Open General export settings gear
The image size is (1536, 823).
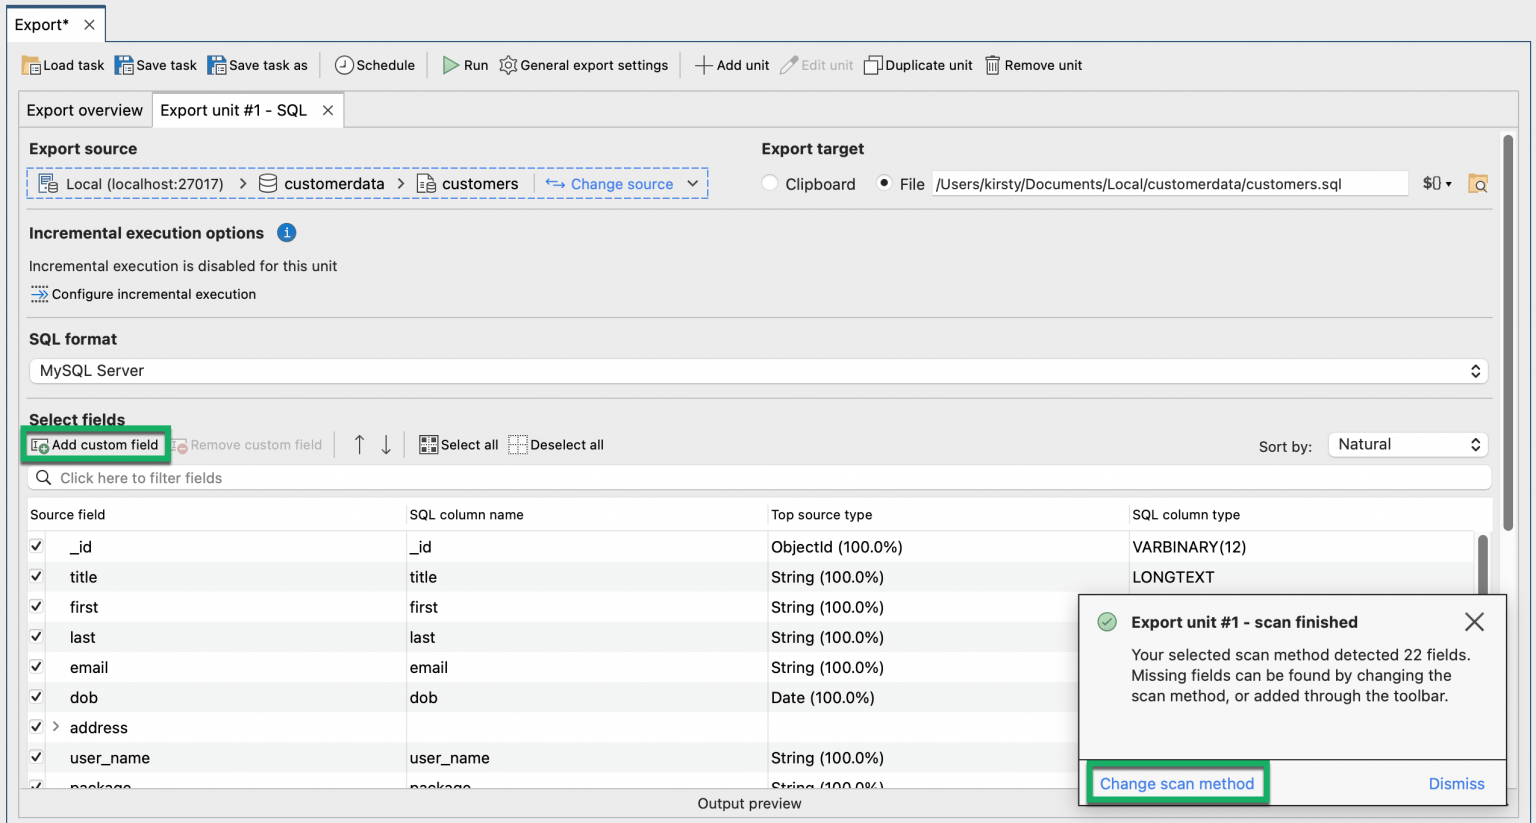coord(508,65)
